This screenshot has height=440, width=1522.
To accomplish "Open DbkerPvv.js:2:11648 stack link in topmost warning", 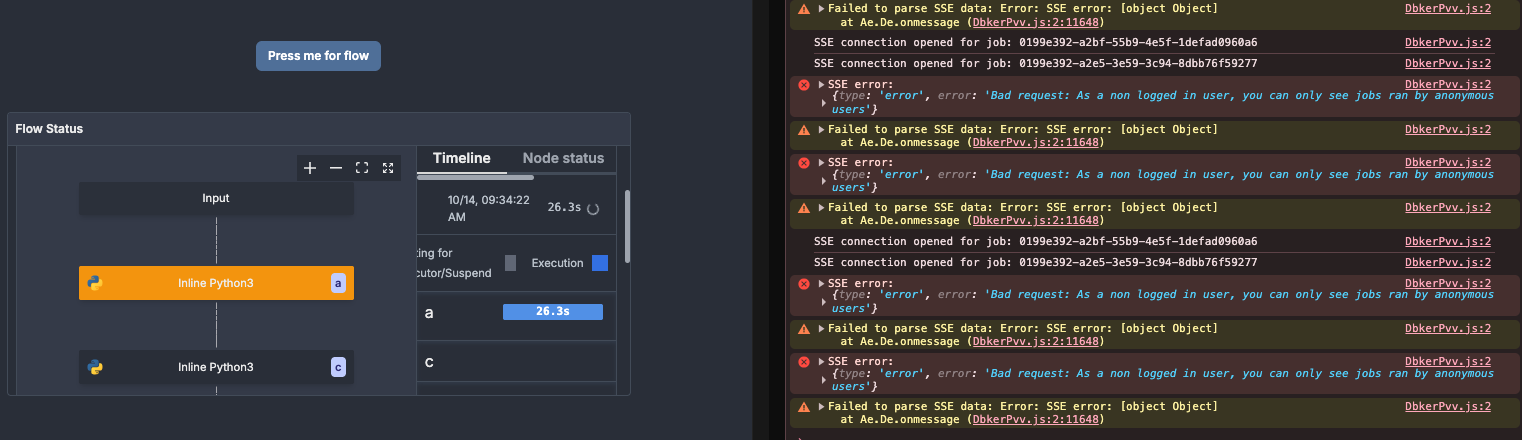I will pos(1037,21).
